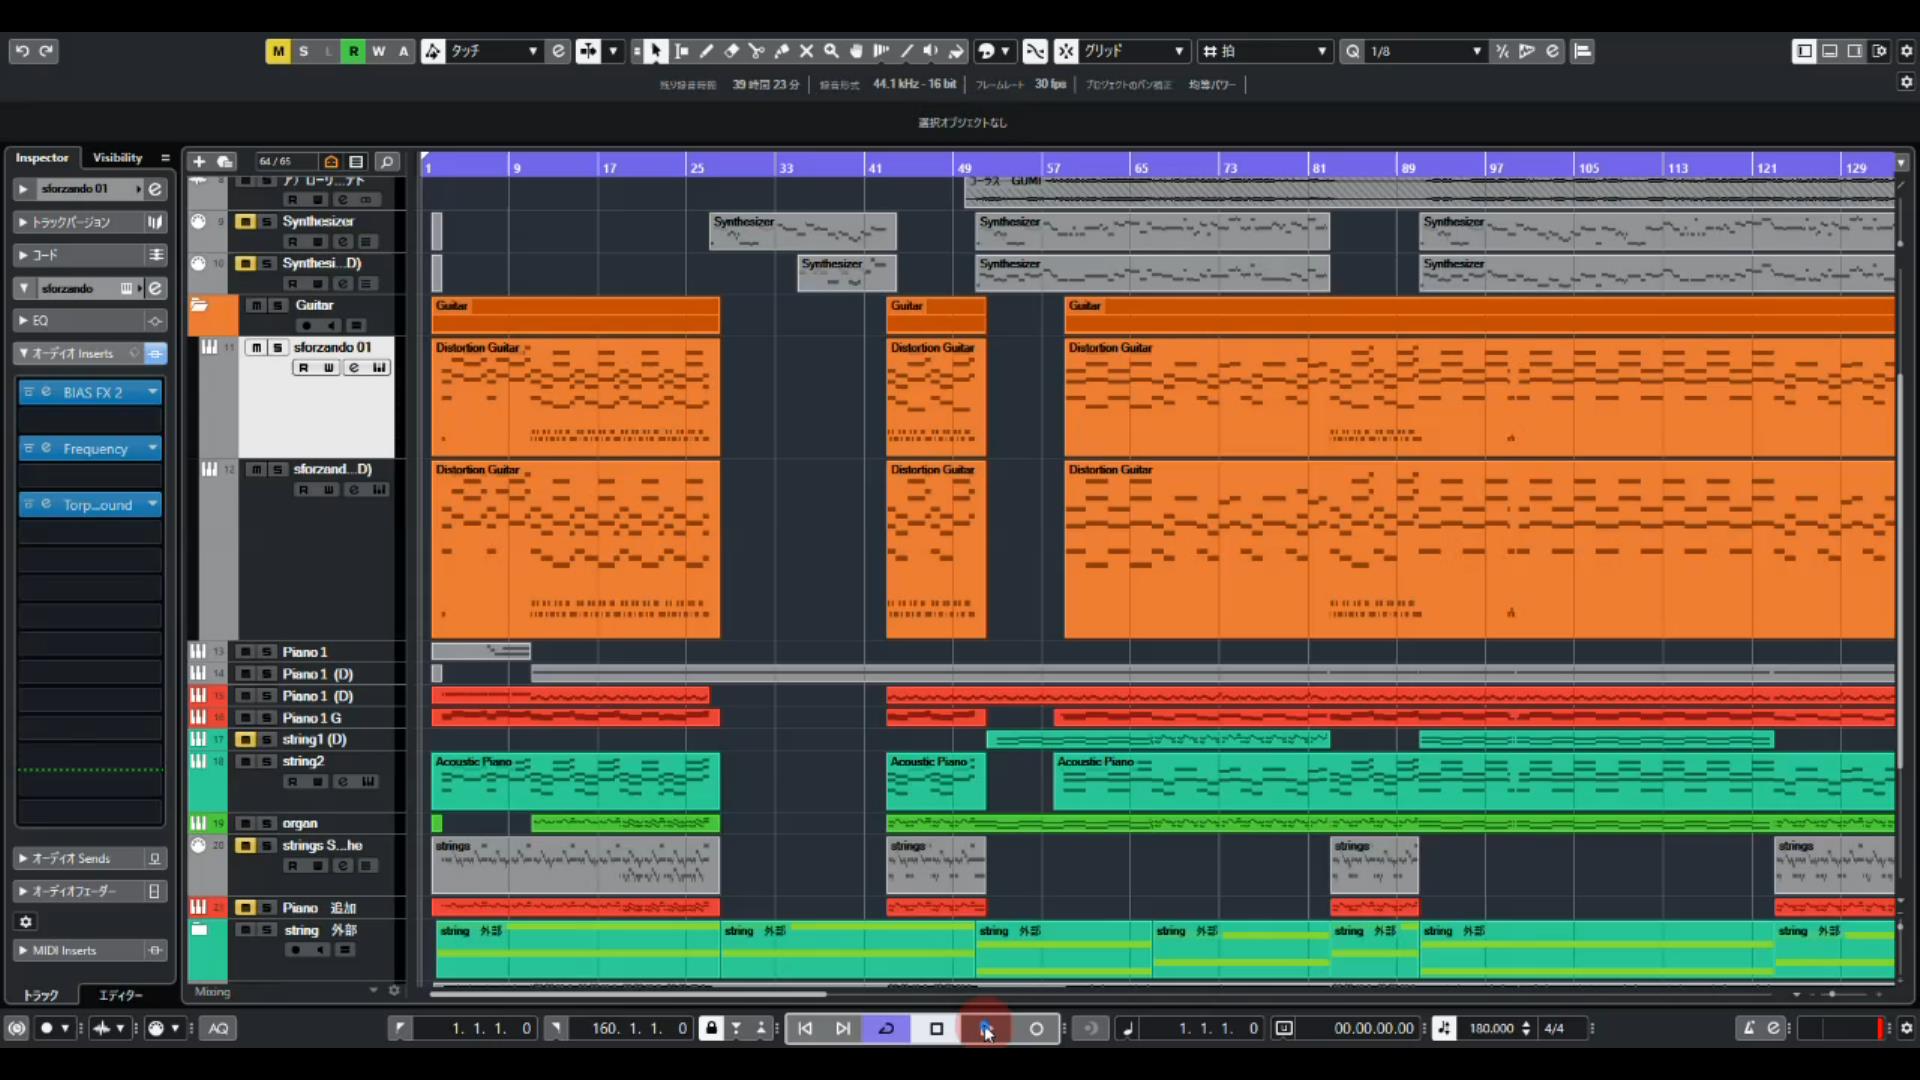Select the Mute X tool
1920x1080 pixels.
pos(806,51)
